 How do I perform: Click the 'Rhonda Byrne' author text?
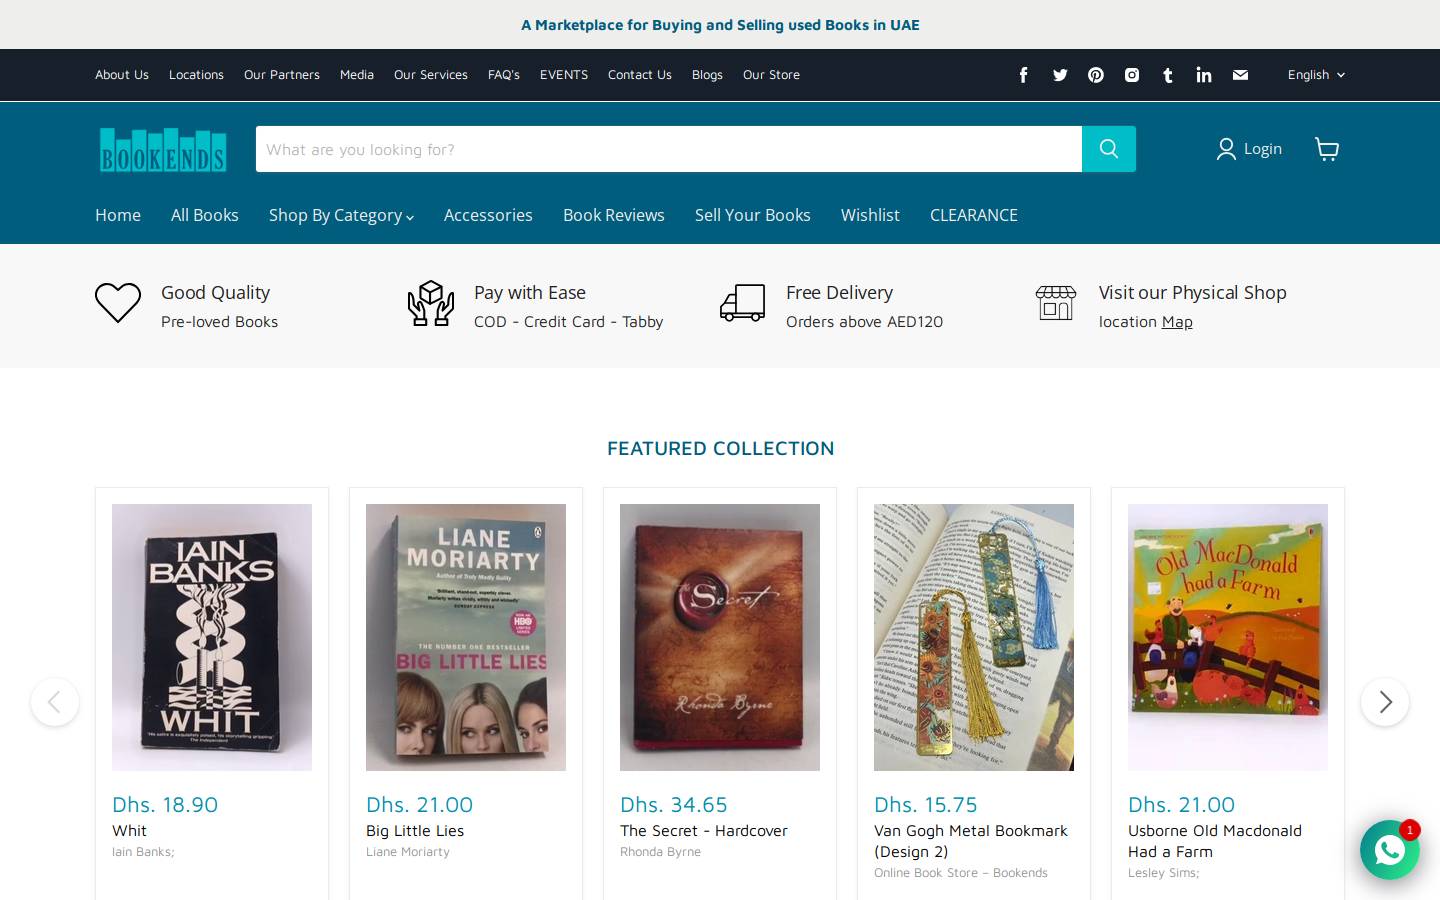tap(660, 852)
